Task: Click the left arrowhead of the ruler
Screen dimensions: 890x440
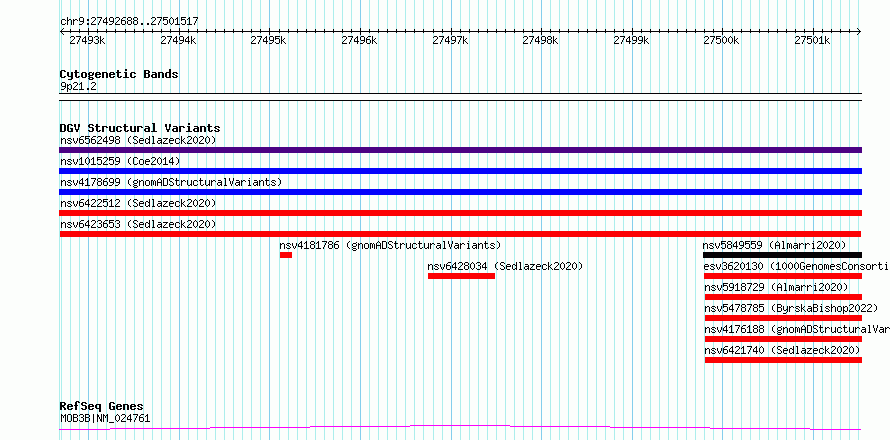Action: click(x=62, y=32)
